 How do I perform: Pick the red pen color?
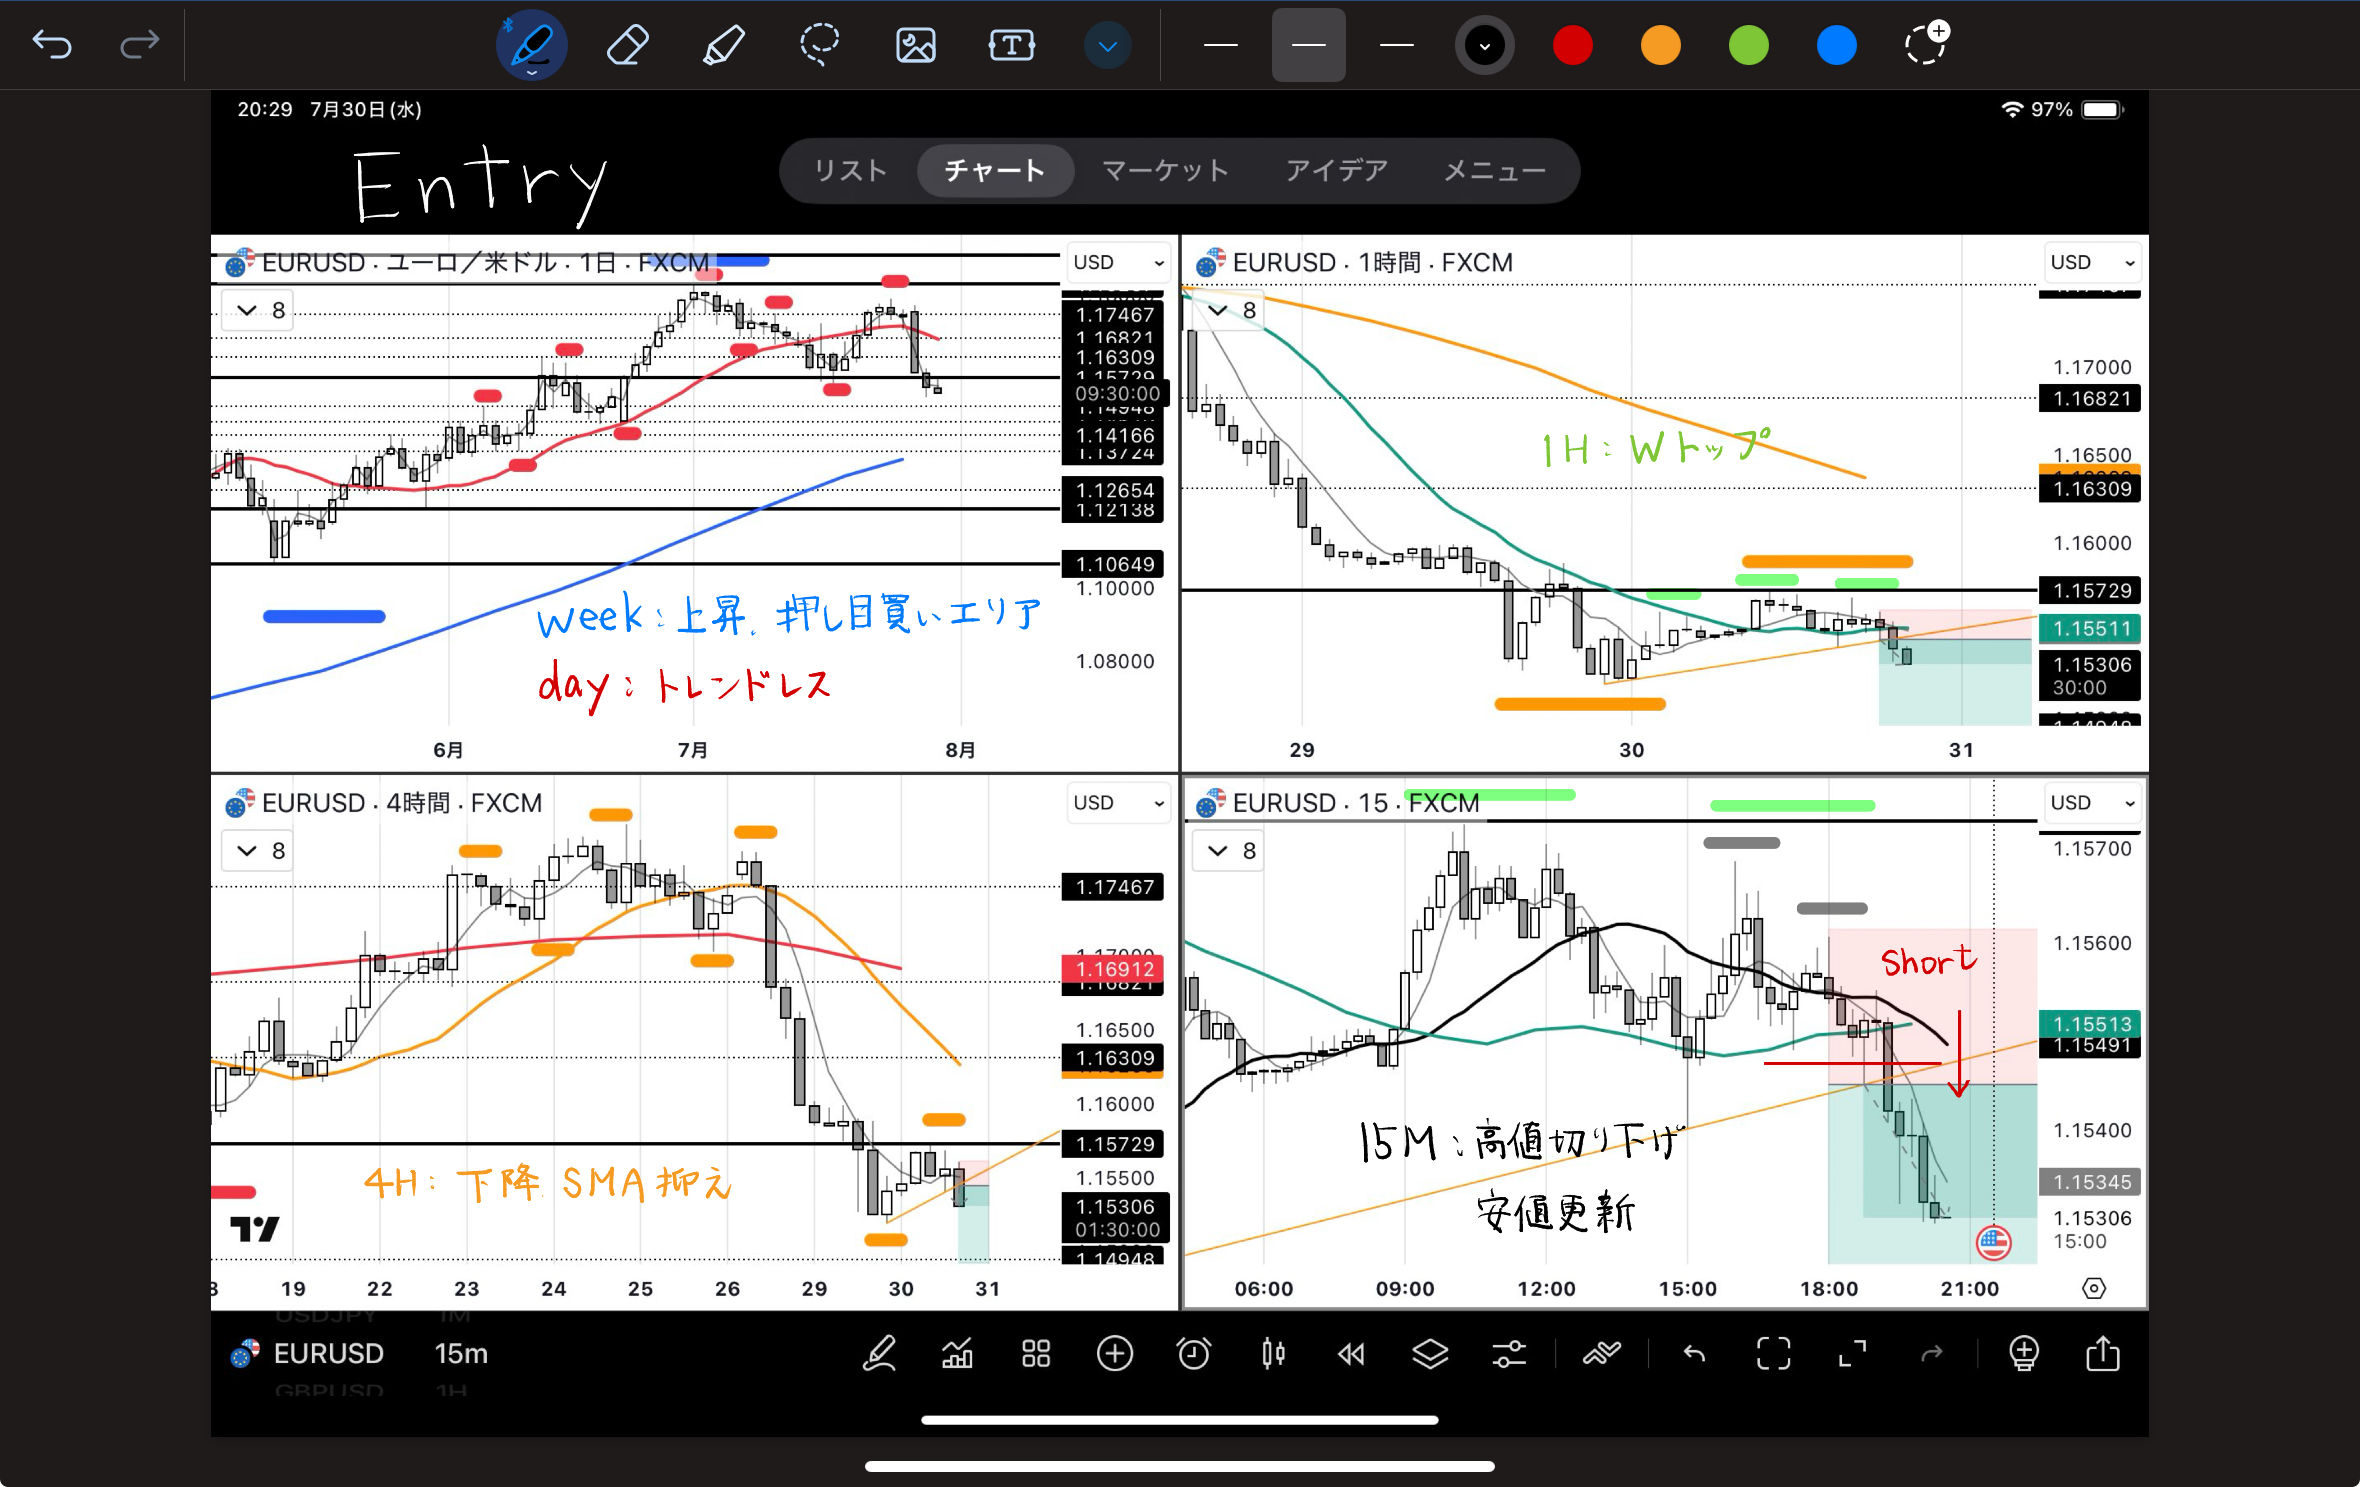coord(1572,45)
